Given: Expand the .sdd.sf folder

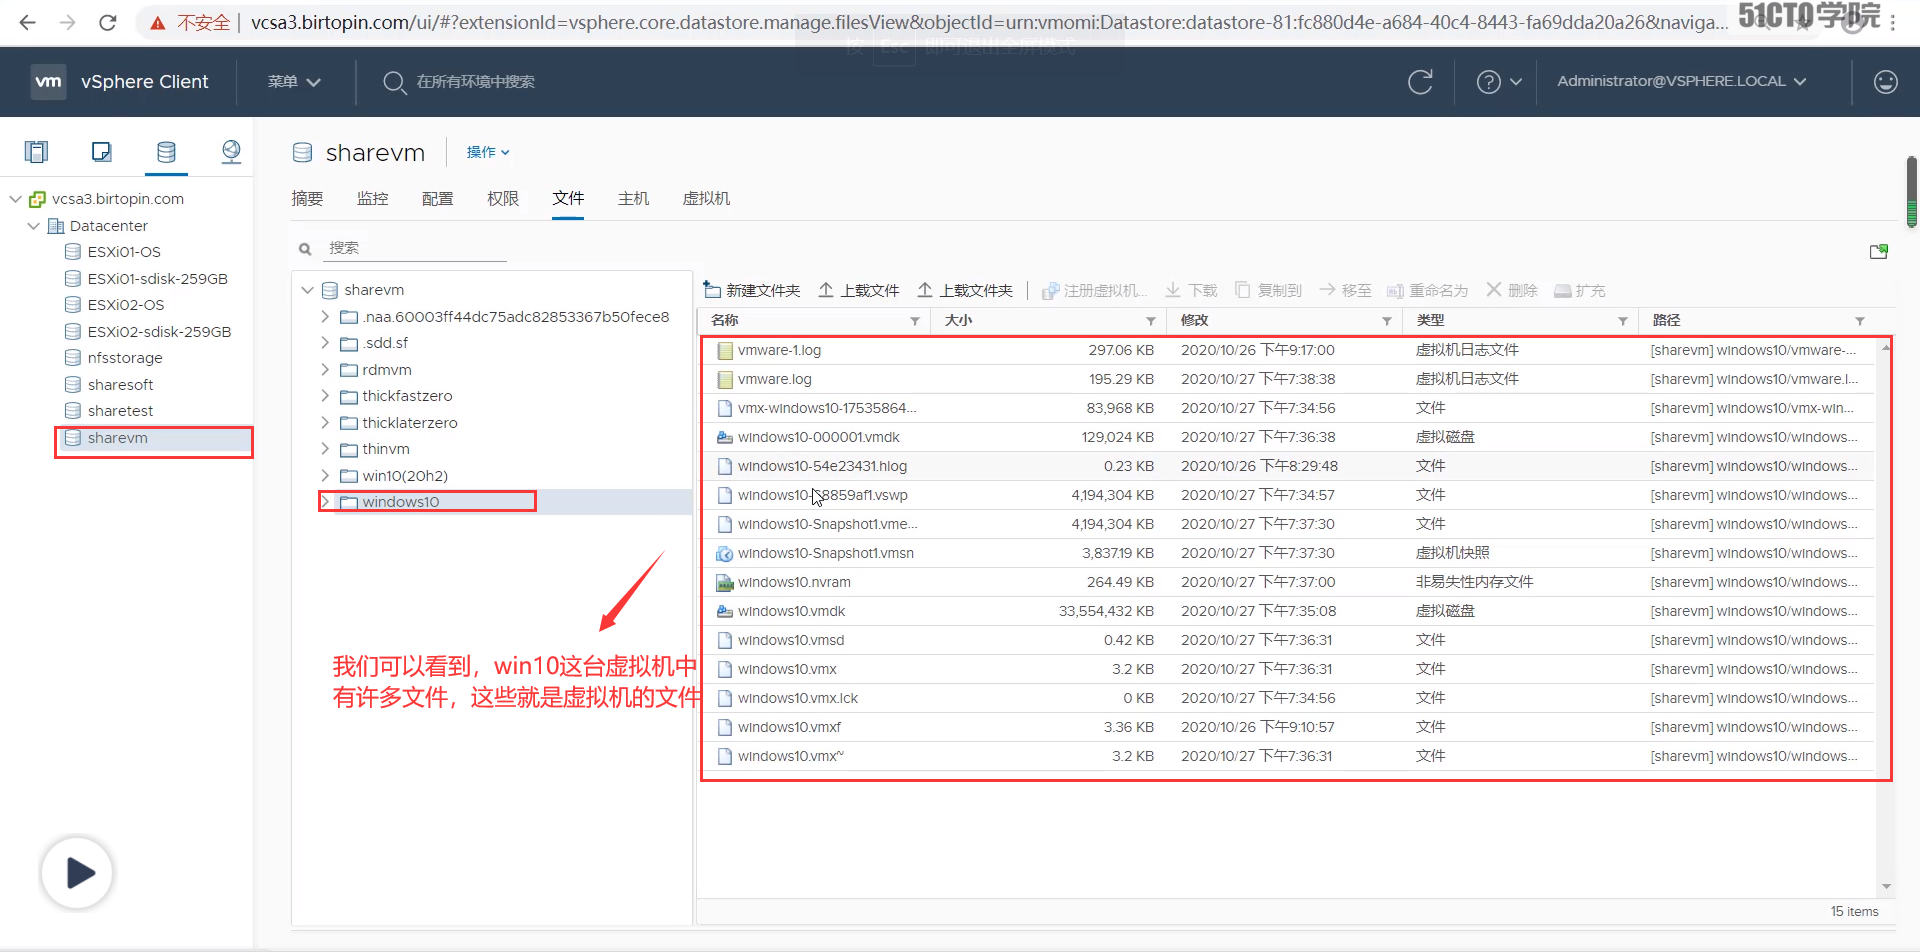Looking at the screenshot, I should 325,343.
